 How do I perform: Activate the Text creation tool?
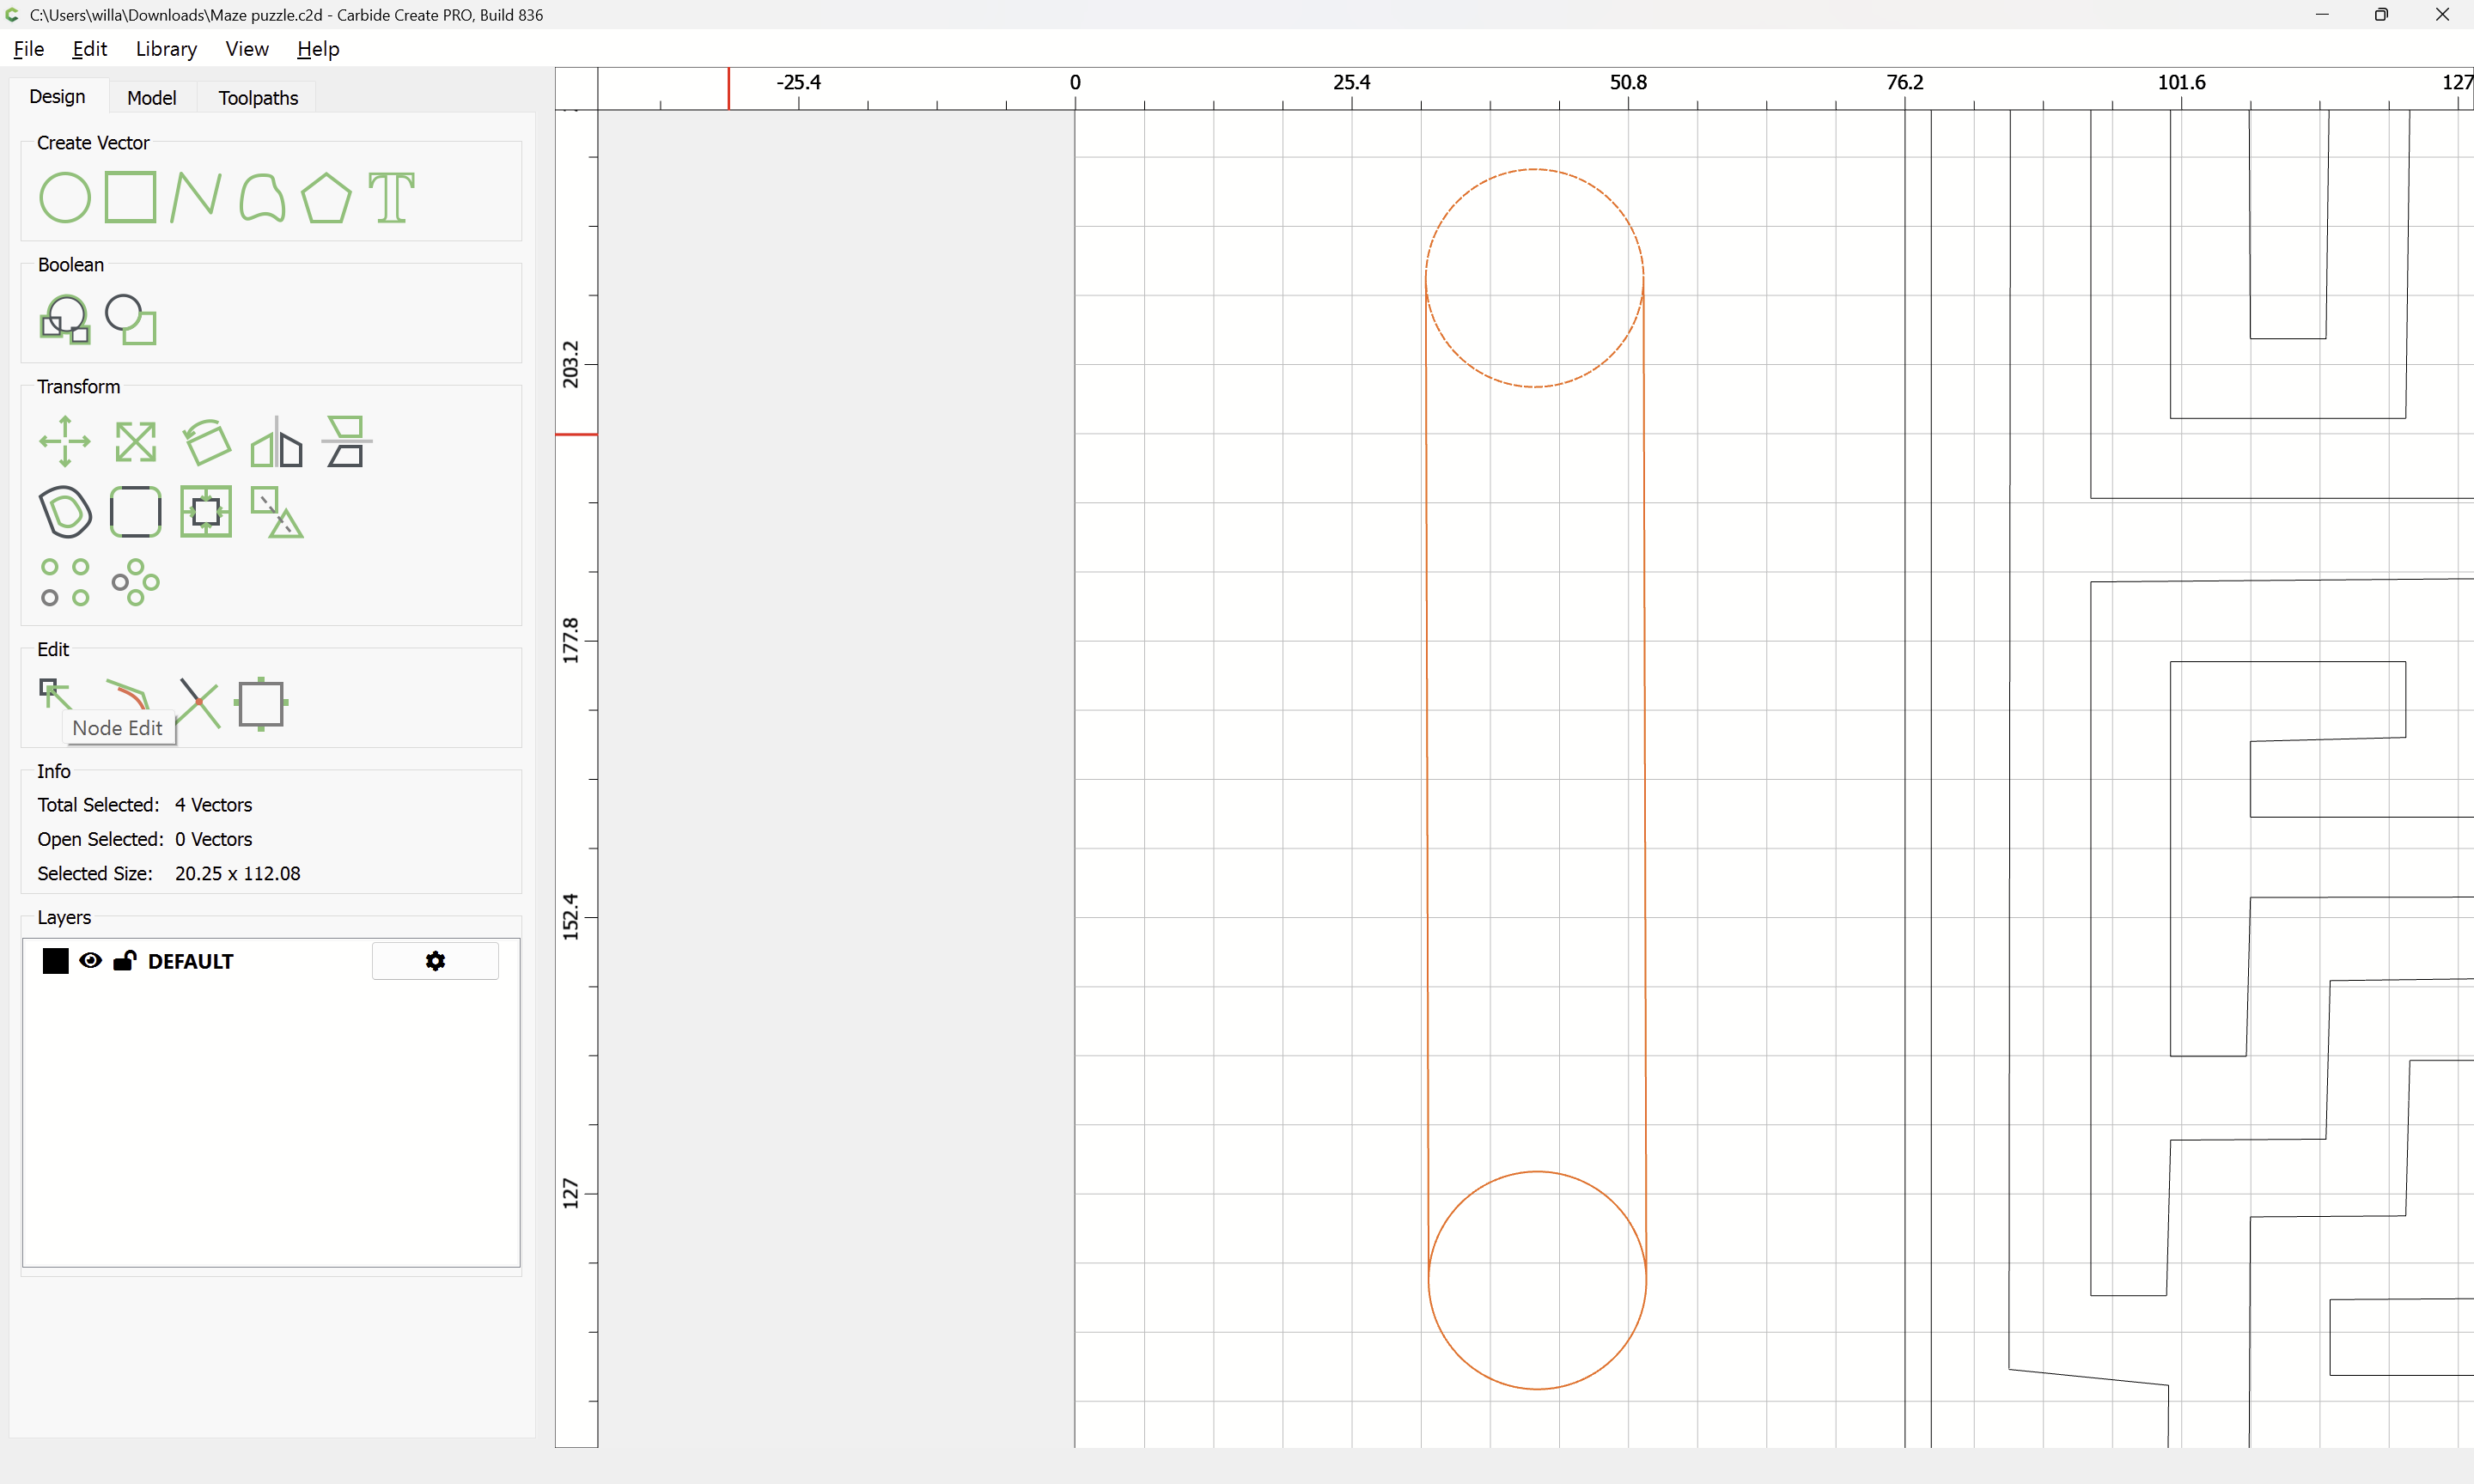[391, 197]
